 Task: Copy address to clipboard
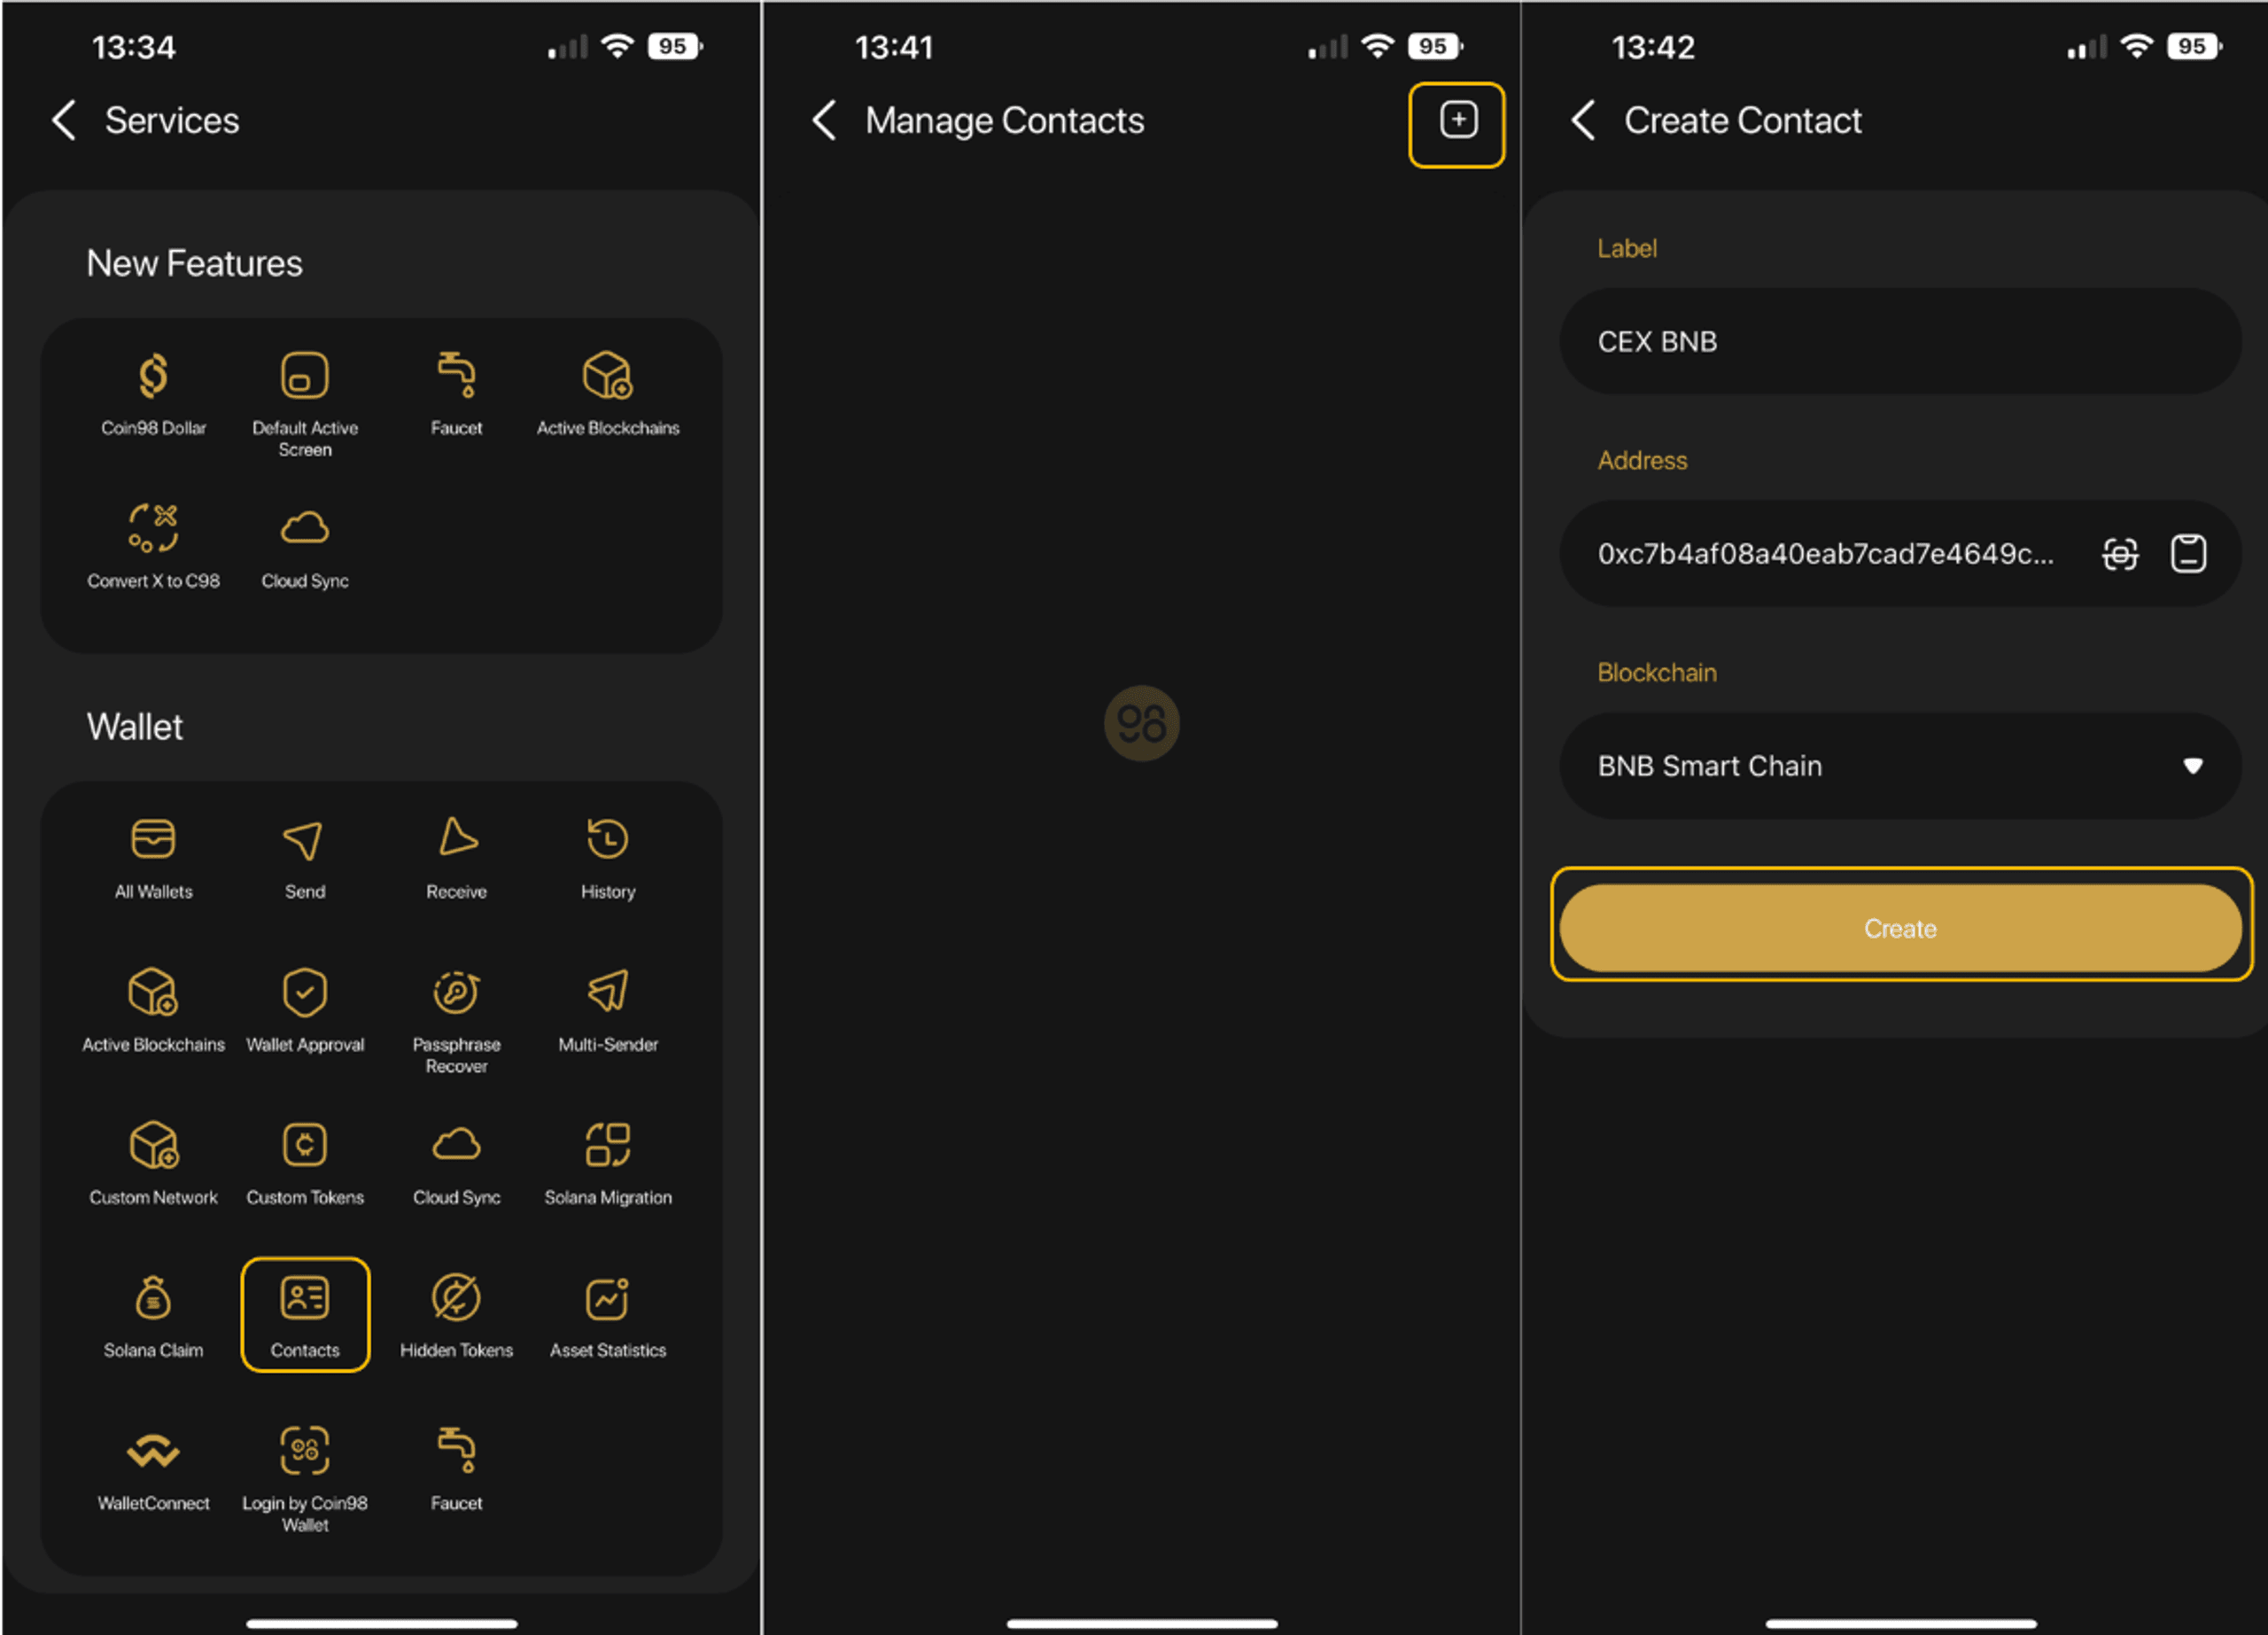[x=2191, y=553]
